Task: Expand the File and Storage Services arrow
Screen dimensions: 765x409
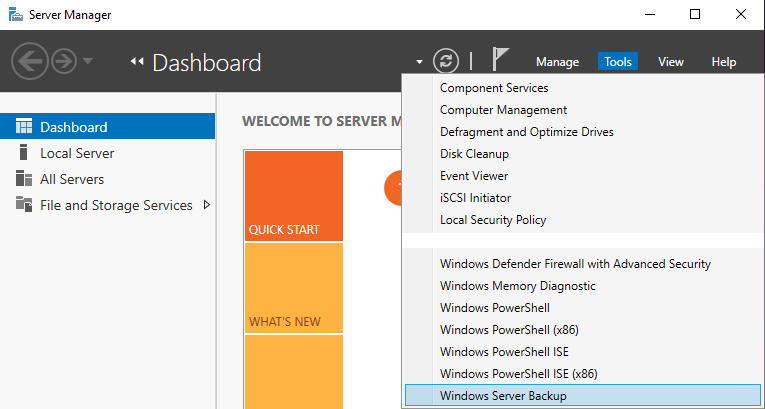Action: tap(207, 205)
